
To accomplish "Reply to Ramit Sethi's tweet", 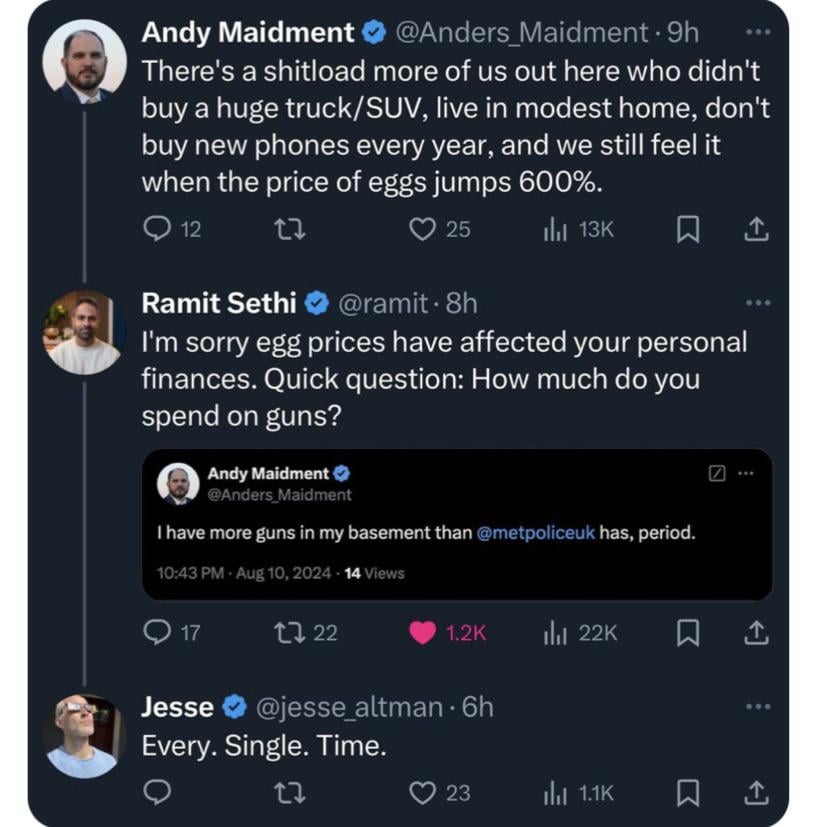I will (x=158, y=632).
